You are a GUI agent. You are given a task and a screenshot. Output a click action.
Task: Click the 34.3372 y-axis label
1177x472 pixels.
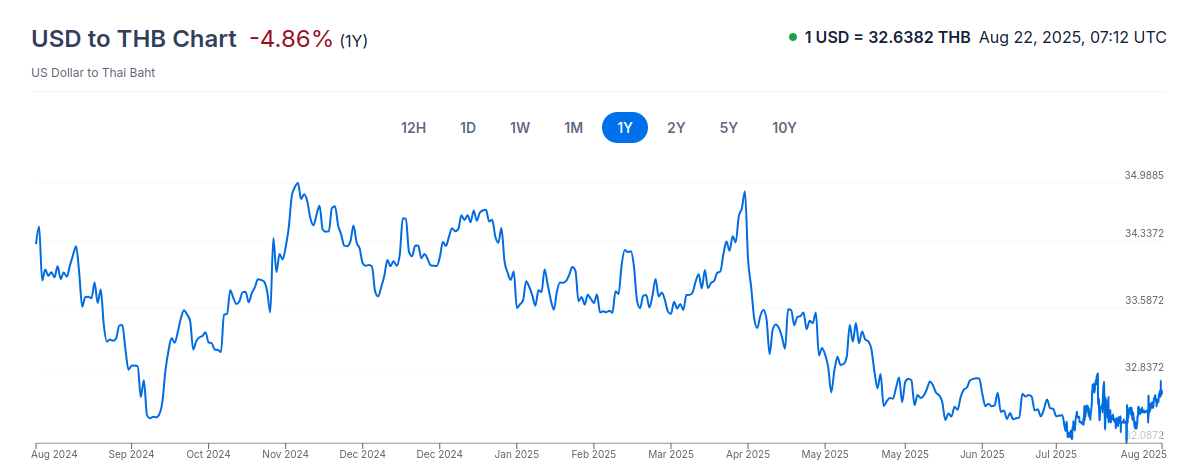[x=1144, y=234]
